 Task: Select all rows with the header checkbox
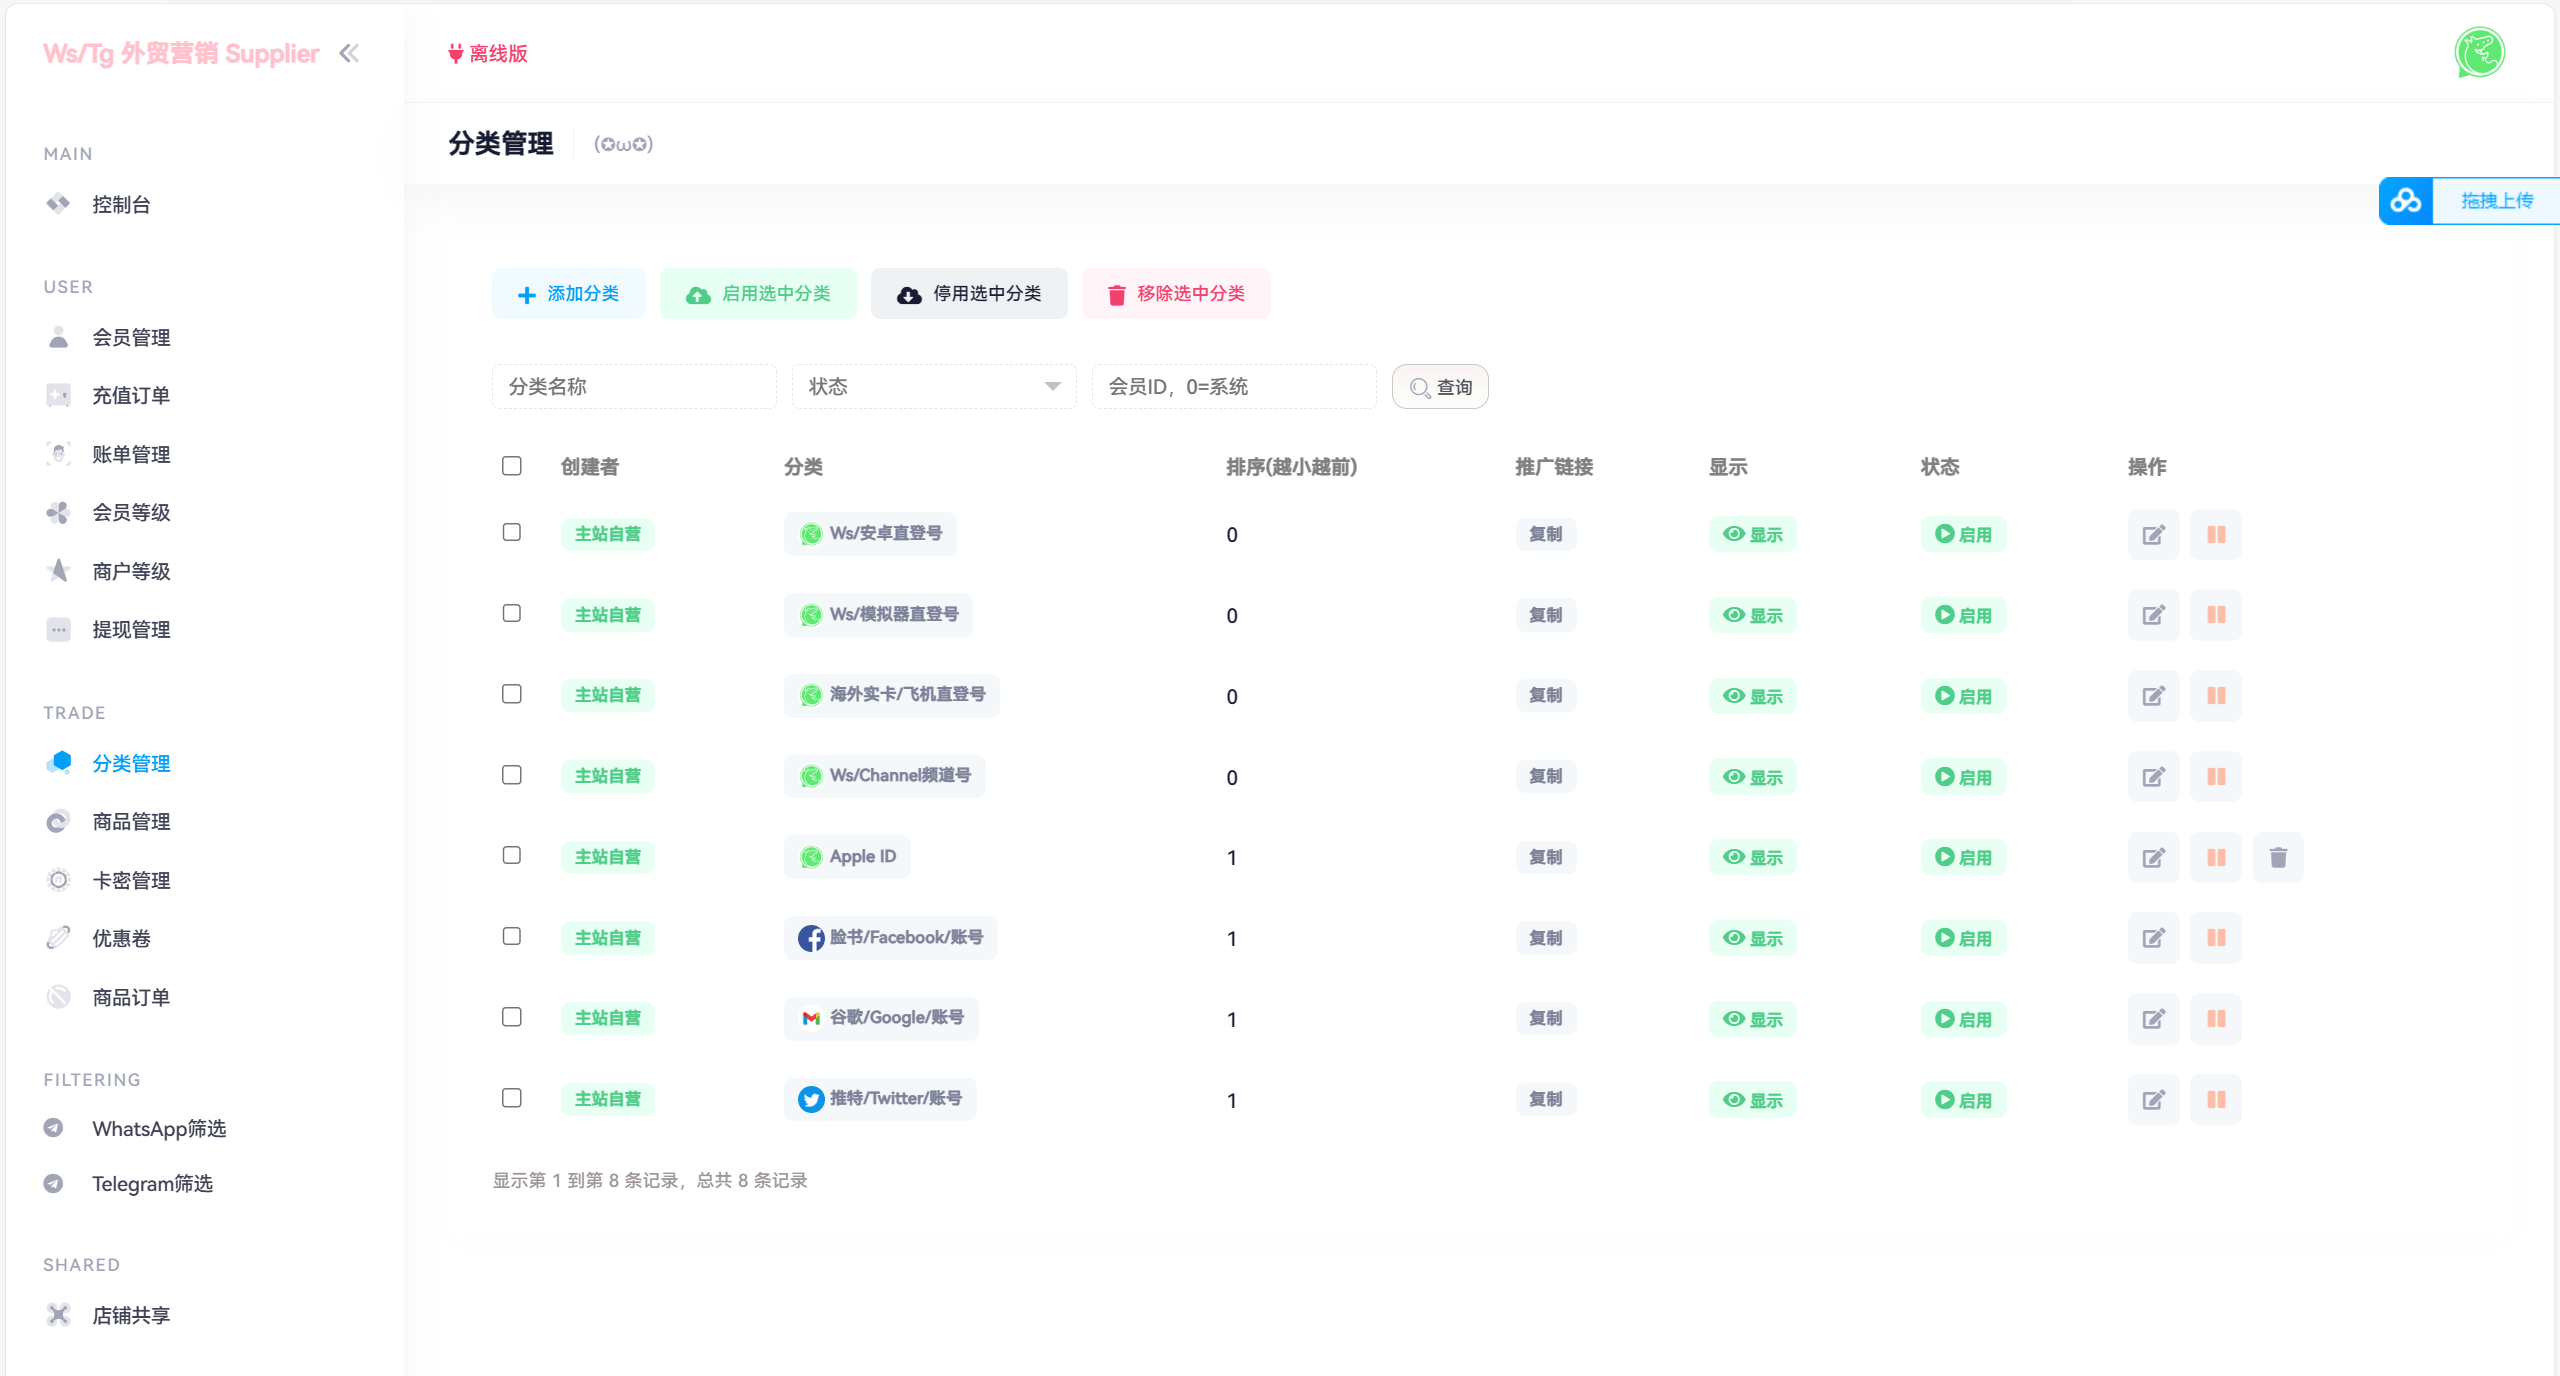[x=511, y=466]
